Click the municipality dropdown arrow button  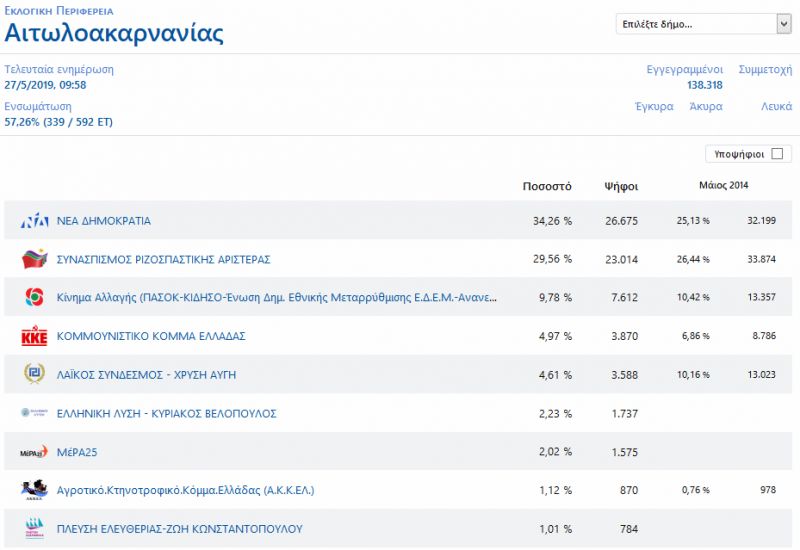click(784, 24)
